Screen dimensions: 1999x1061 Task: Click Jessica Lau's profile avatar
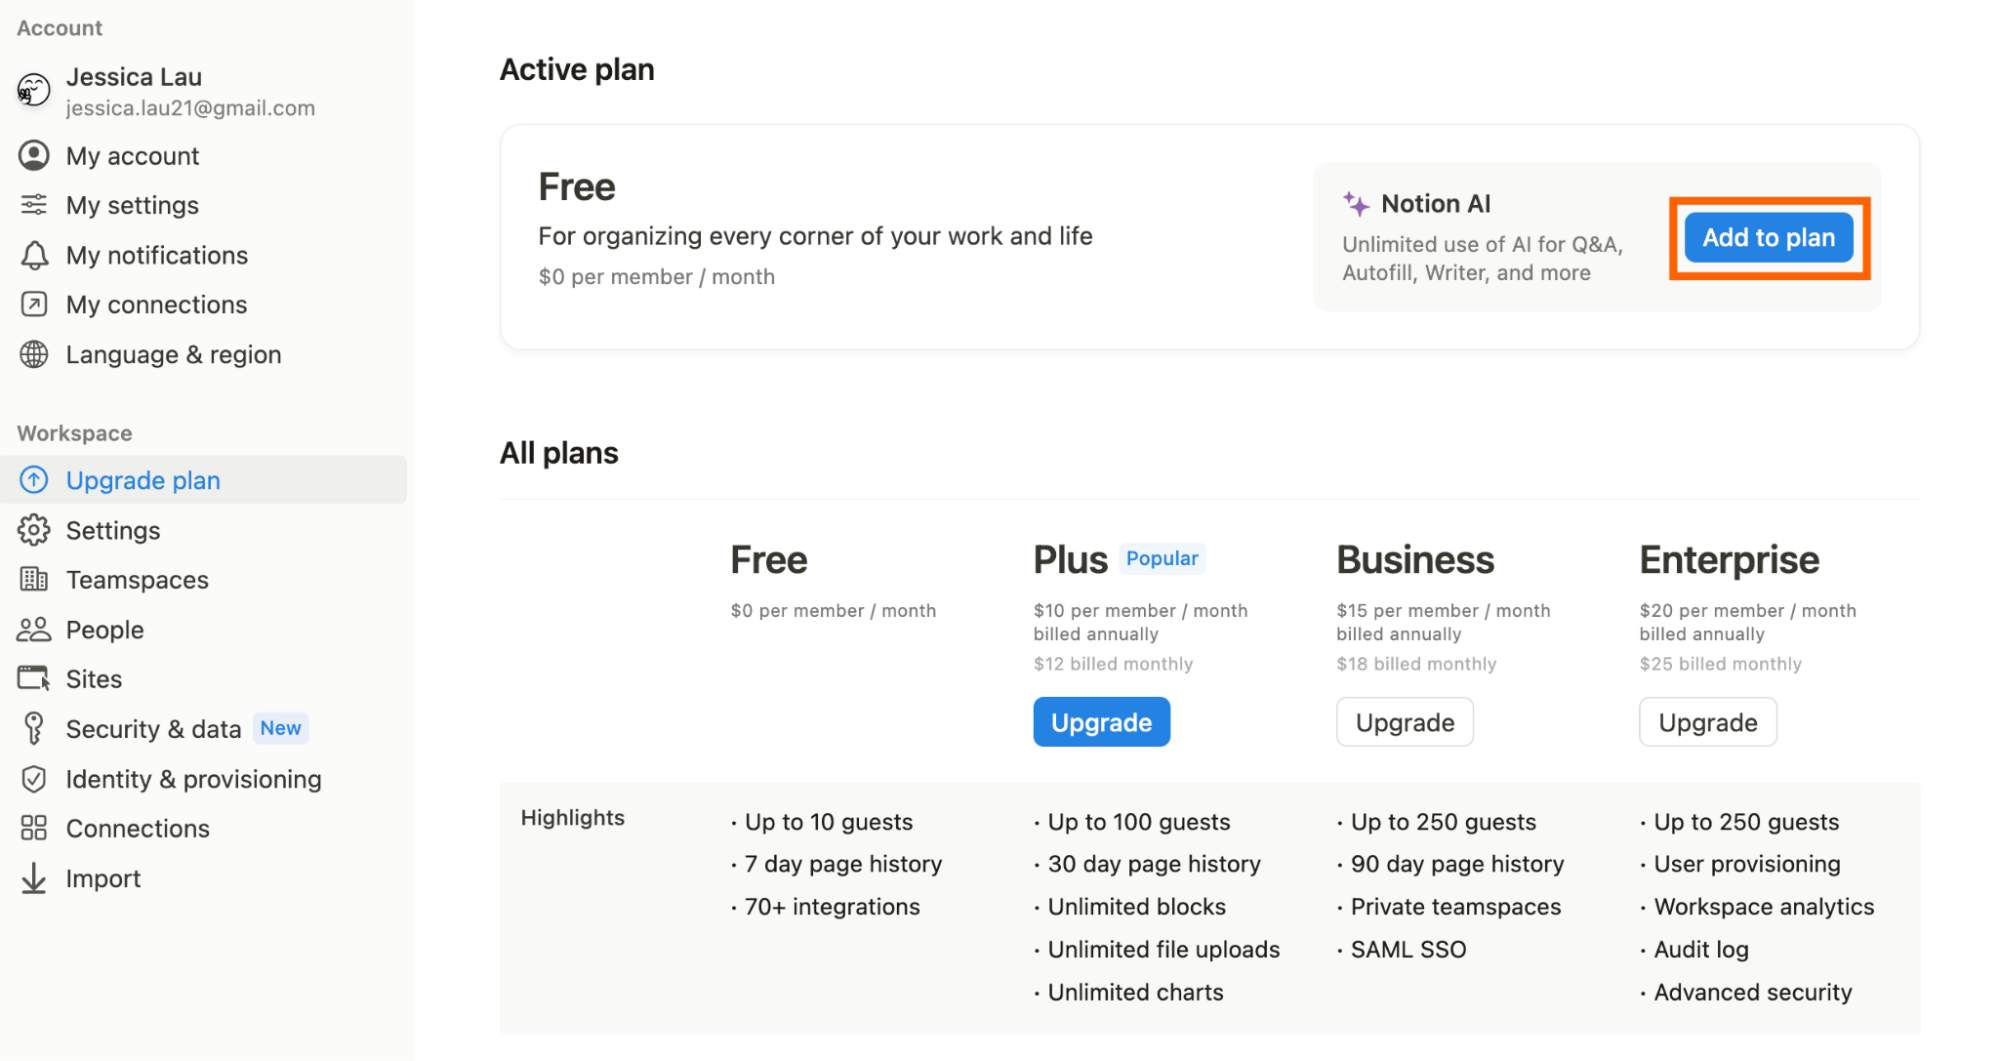(34, 90)
